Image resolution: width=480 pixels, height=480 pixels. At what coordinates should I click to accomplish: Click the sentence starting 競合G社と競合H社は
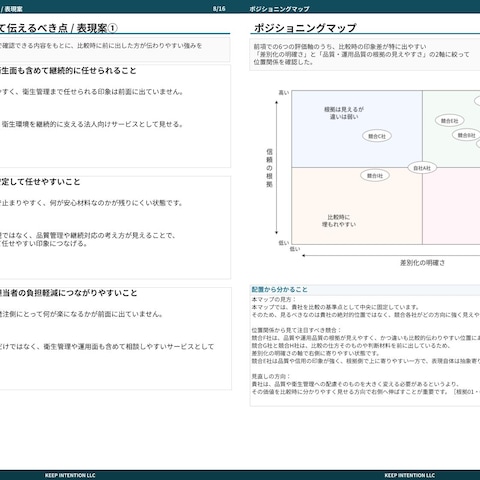[351, 346]
